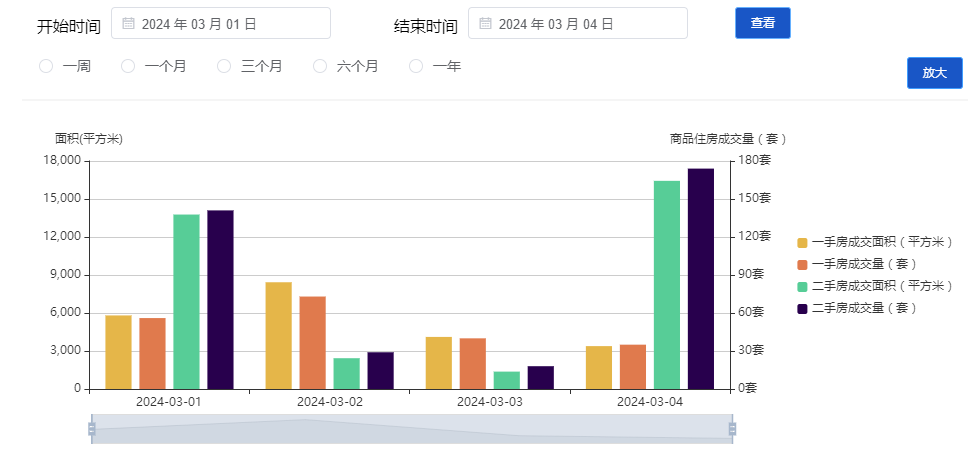Click the calendar icon in end date field
Screen dimensions: 968x453
[x=485, y=23]
